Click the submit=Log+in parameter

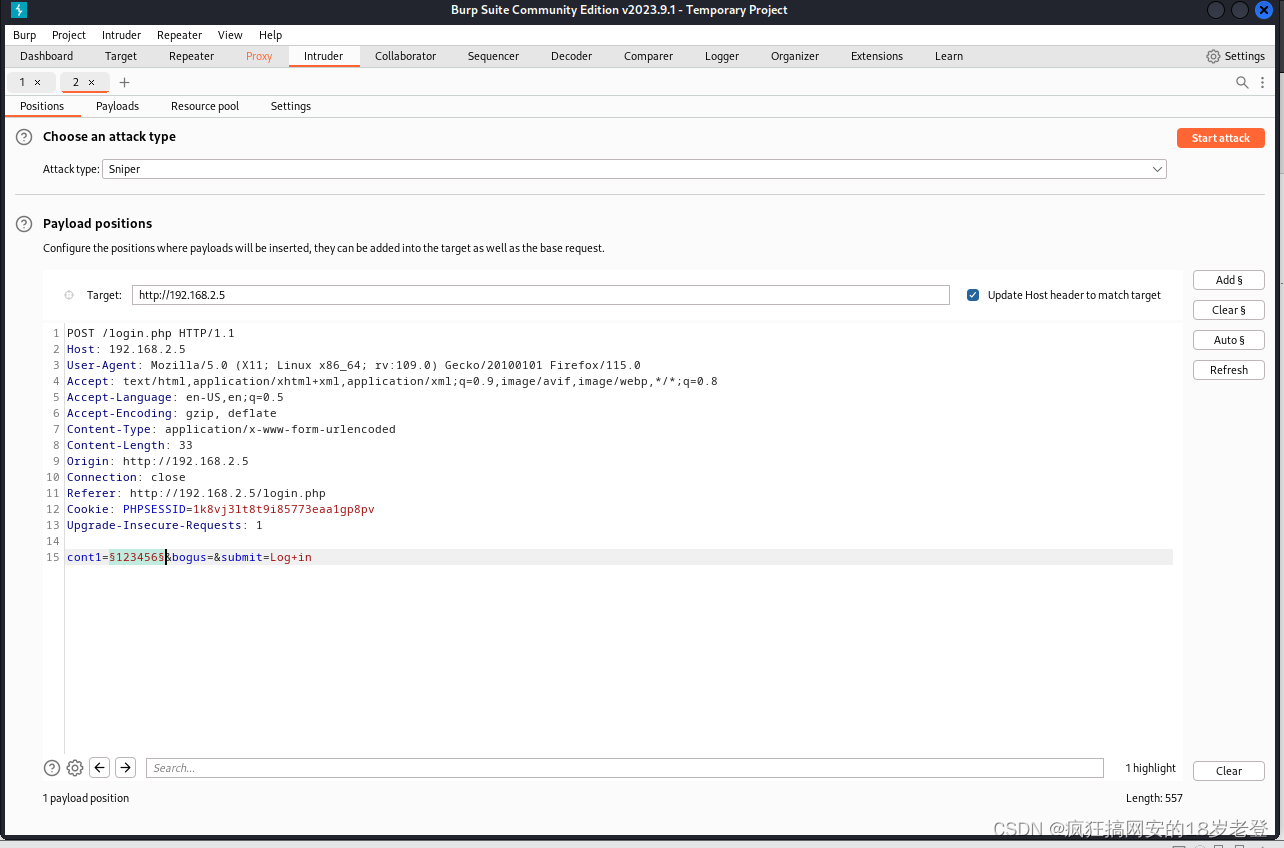(266, 557)
